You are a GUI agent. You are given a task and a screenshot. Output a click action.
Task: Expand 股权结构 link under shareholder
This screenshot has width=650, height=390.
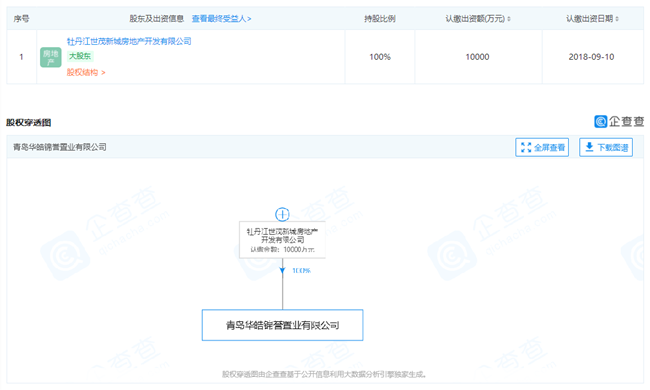click(x=86, y=73)
